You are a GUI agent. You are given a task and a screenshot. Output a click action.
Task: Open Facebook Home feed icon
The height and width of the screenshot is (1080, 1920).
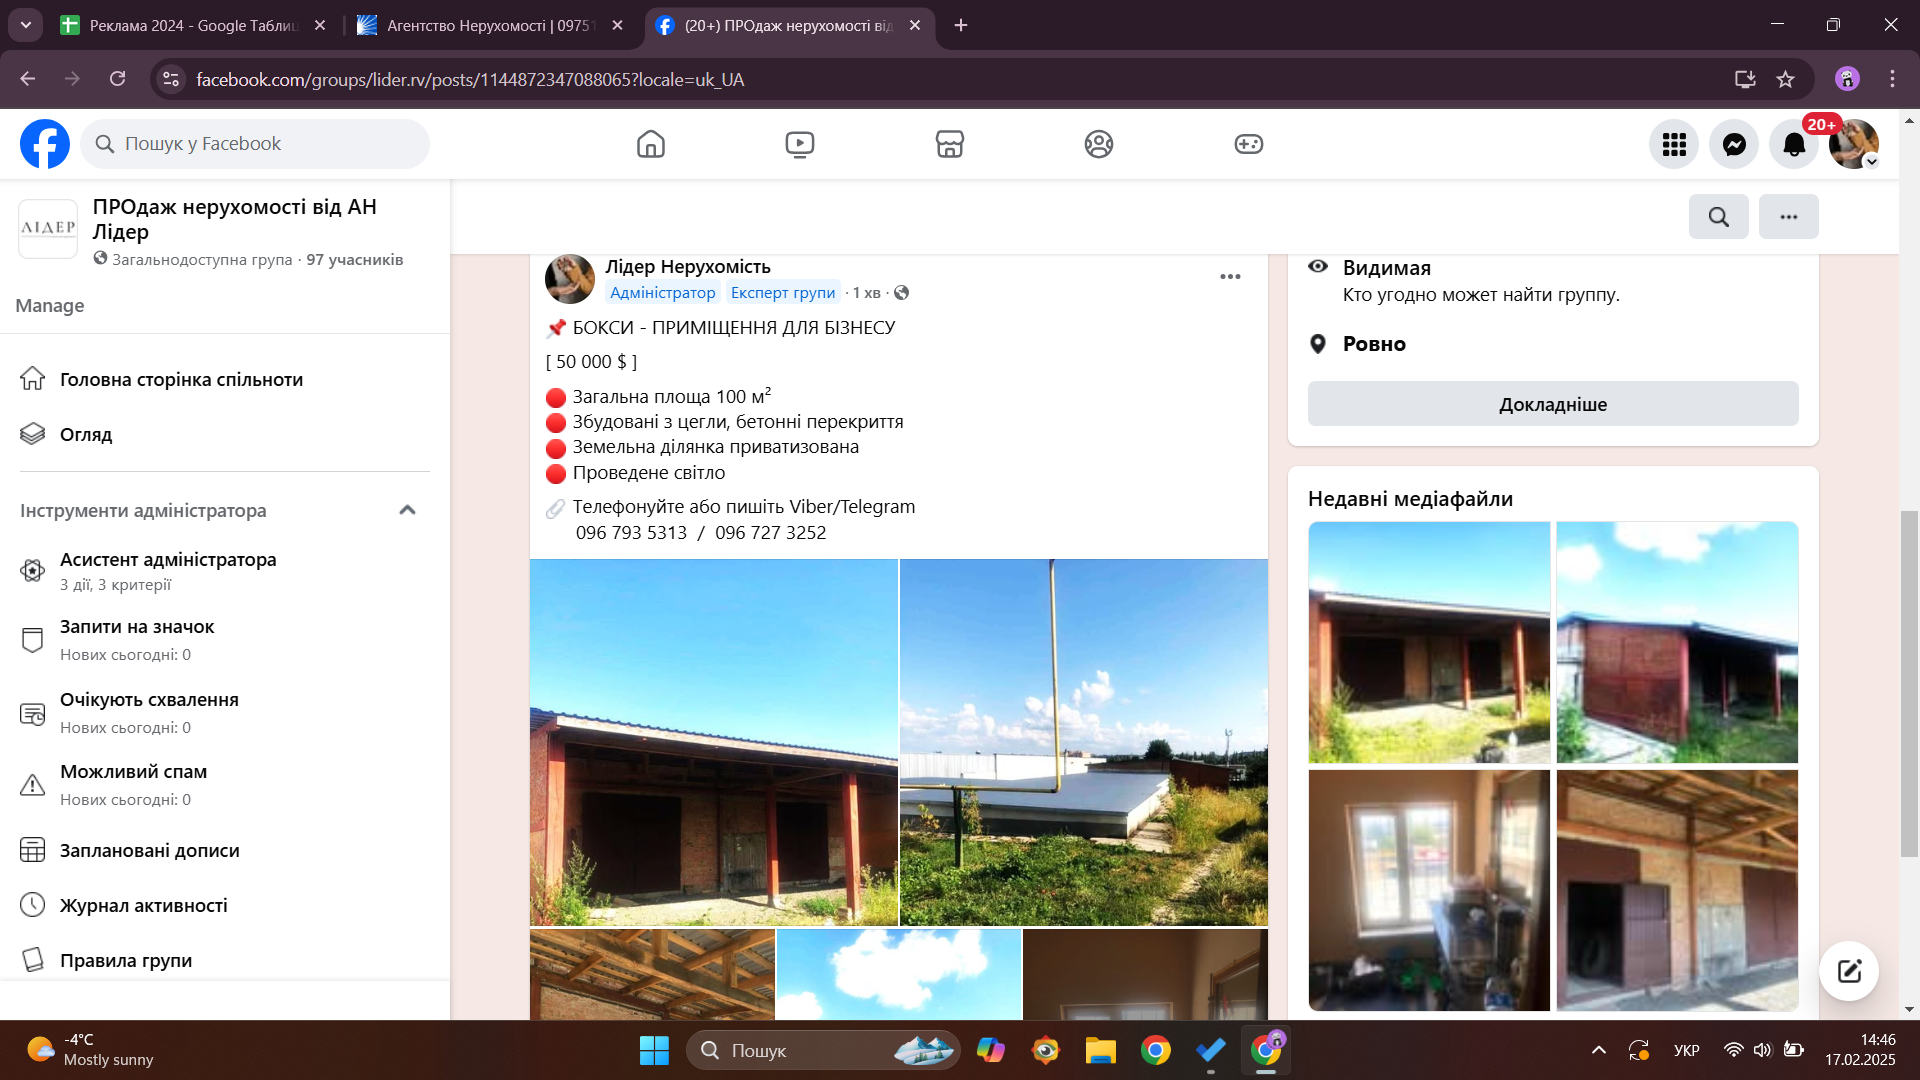pyautogui.click(x=650, y=144)
